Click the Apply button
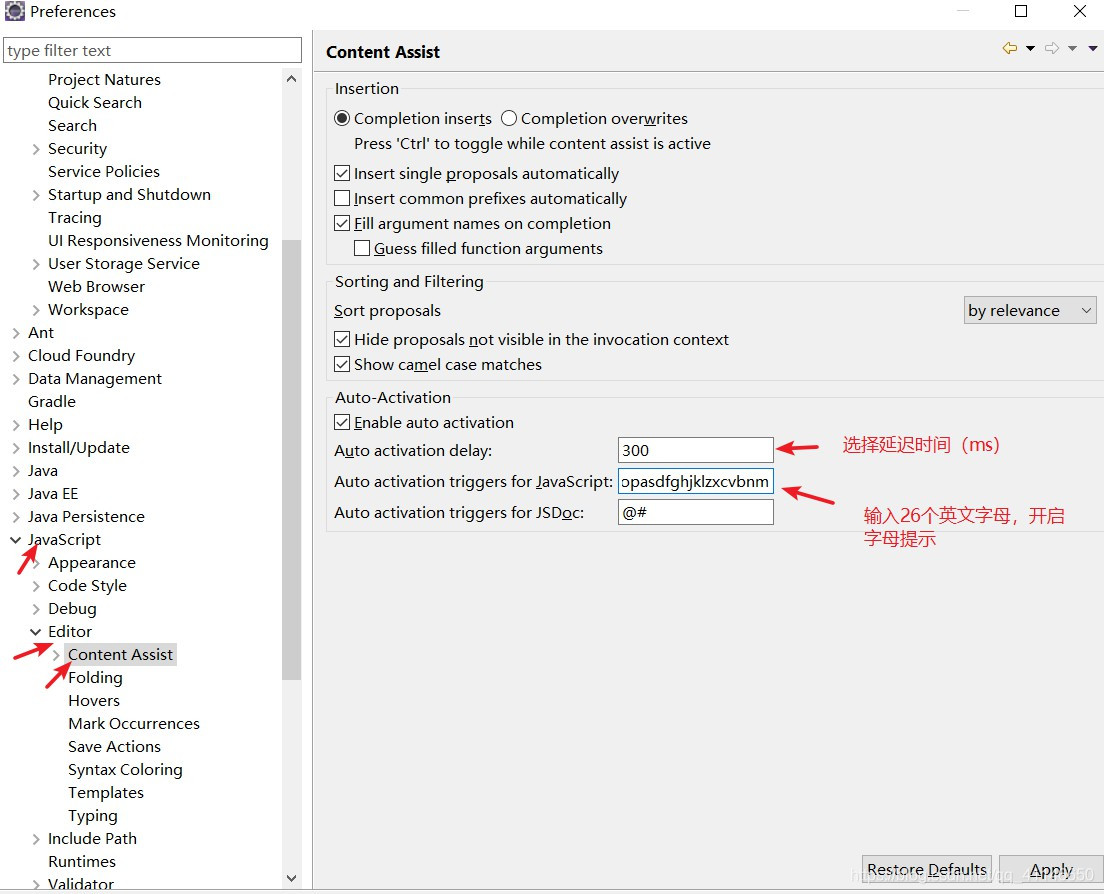Image resolution: width=1104 pixels, height=894 pixels. pyautogui.click(x=1051, y=870)
